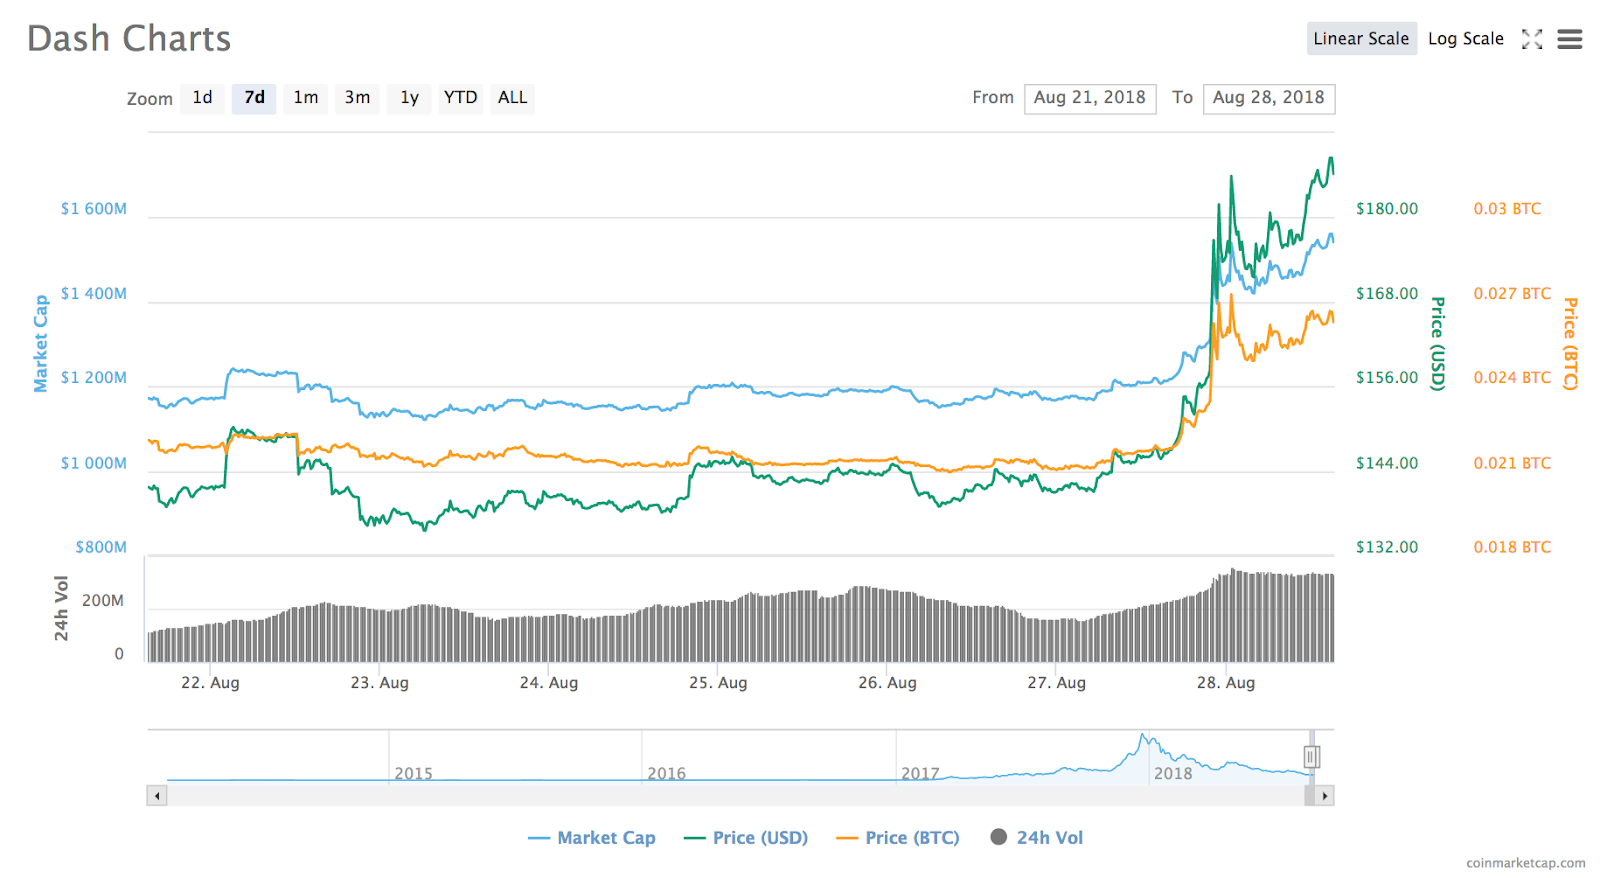1600x878 pixels.
Task: Click the 26. Aug axis label
Action: 887,683
